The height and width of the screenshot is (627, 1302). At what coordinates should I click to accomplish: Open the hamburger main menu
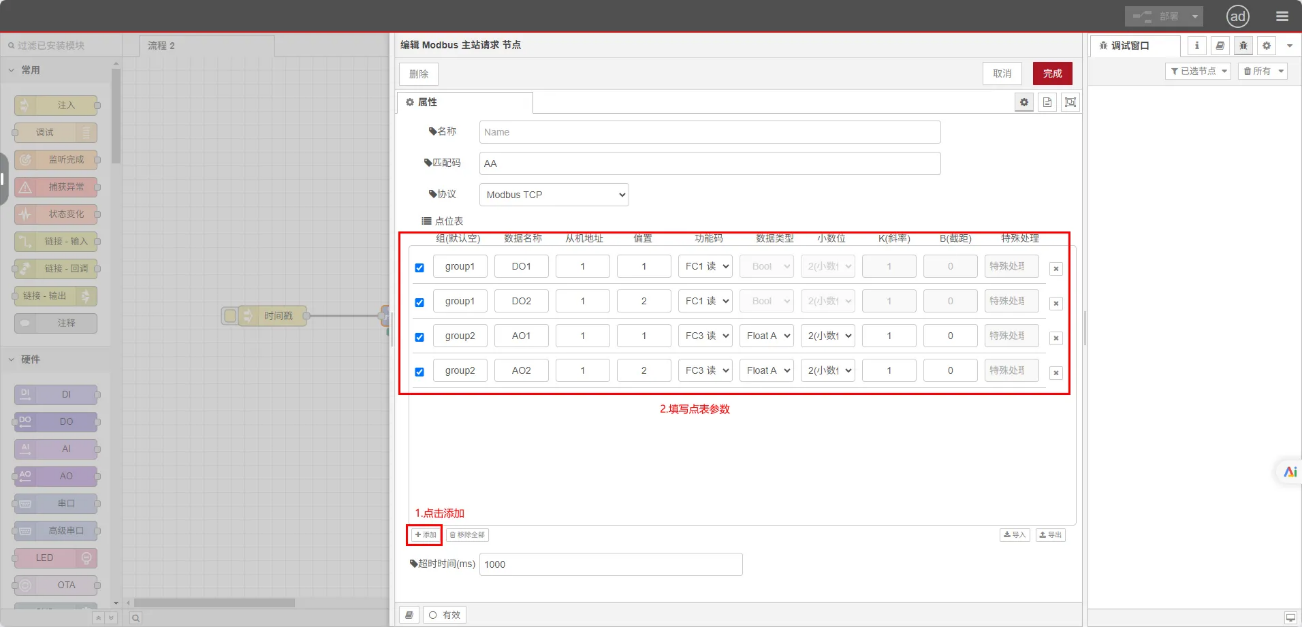1282,16
